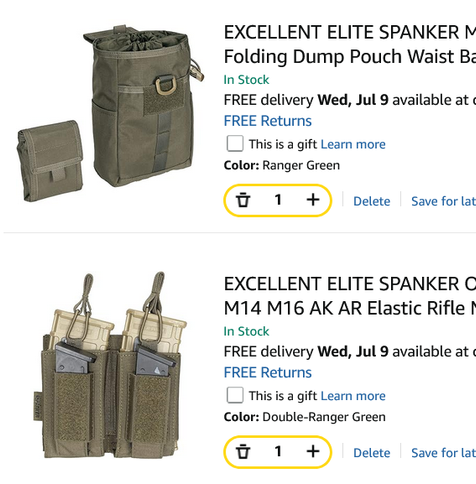Open Learn more link for first gift option
Viewport: 476px width, 484px height.
coord(353,144)
